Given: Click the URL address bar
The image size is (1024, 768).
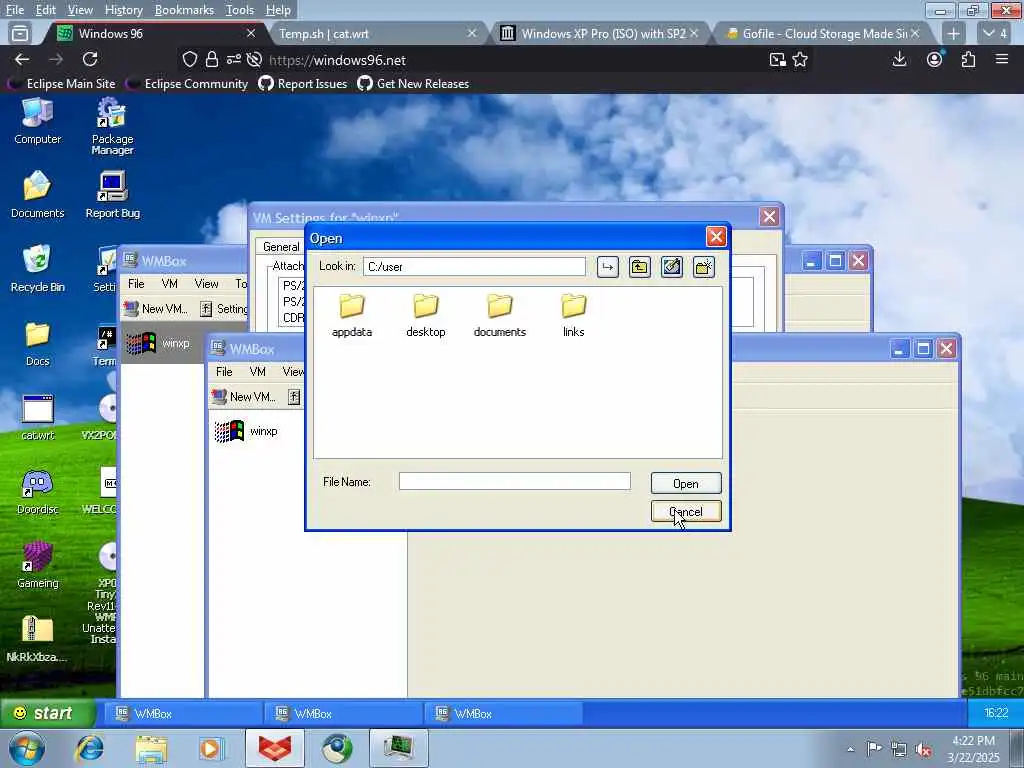Looking at the screenshot, I should [x=473, y=60].
